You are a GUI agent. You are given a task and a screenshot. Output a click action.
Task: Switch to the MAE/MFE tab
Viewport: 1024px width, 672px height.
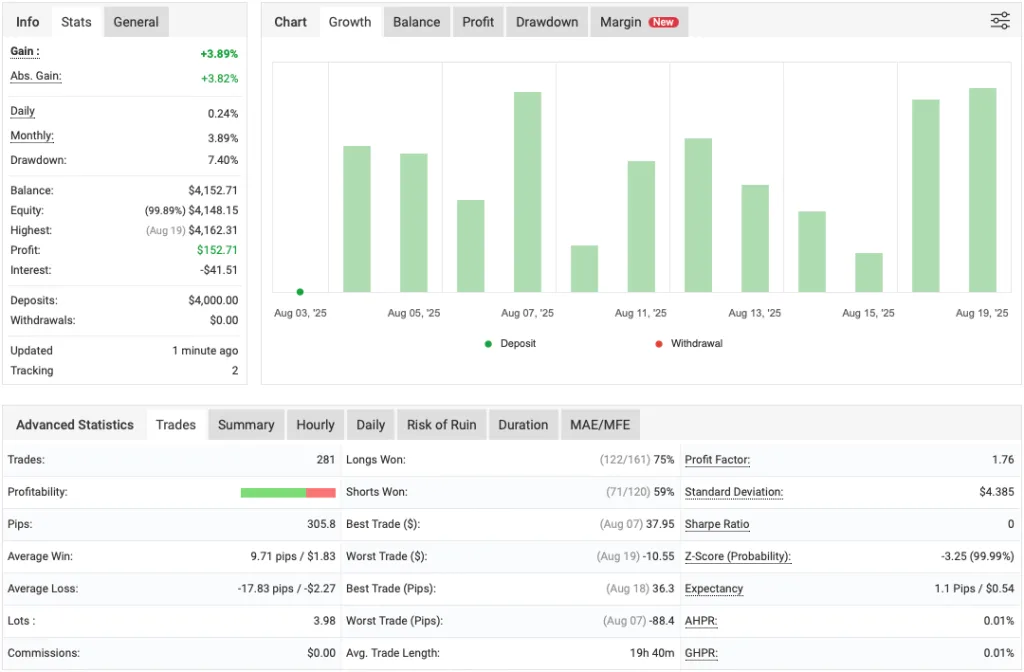[600, 424]
